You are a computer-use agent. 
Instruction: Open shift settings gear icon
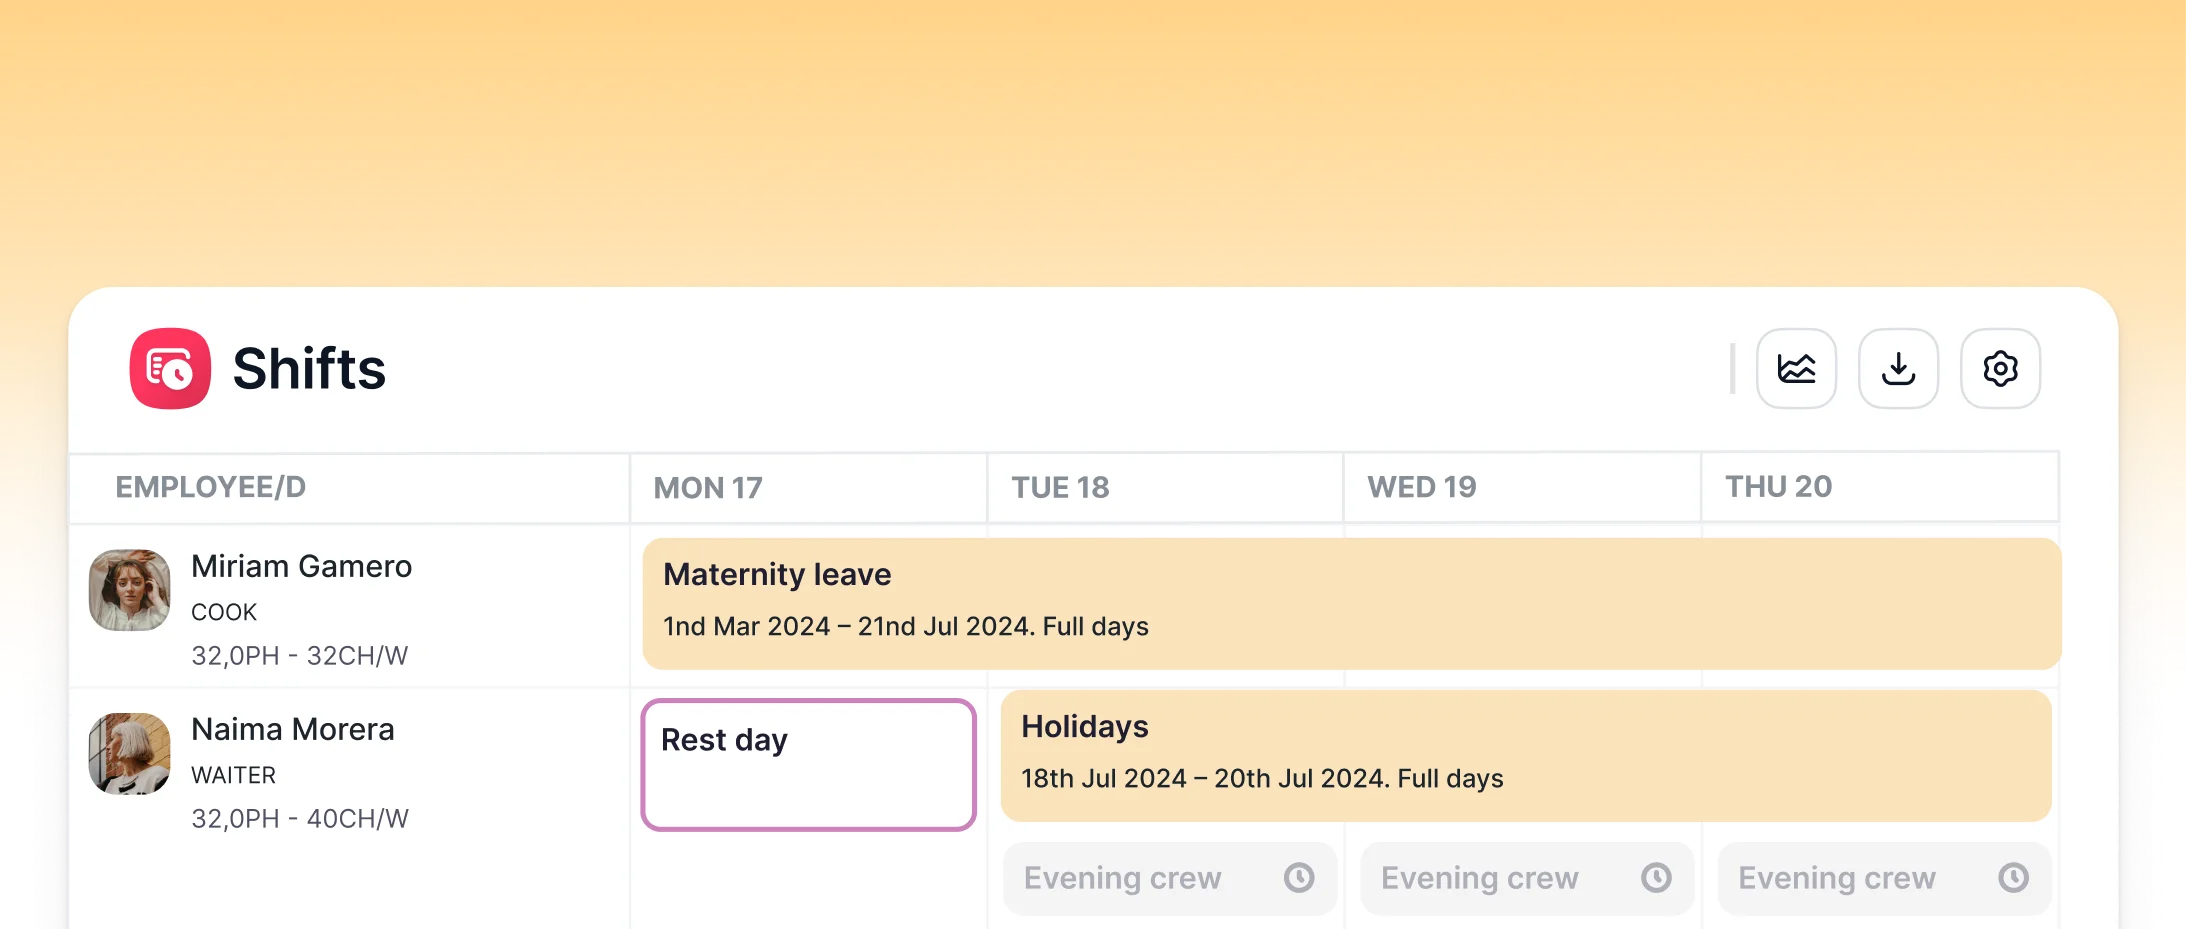click(2000, 368)
